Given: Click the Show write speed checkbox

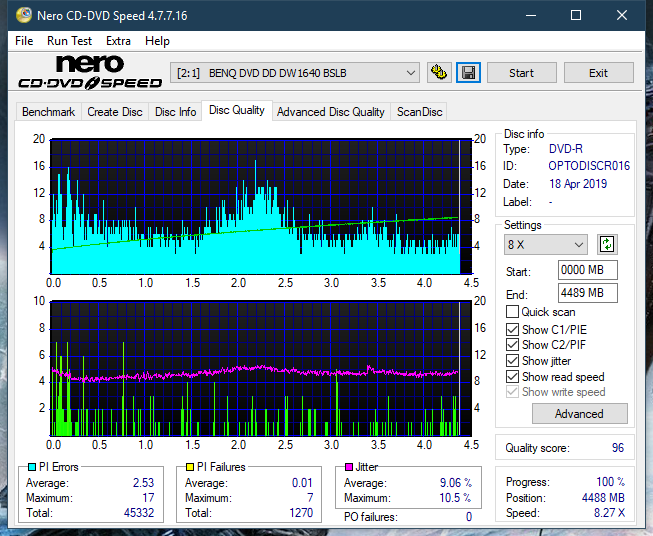Looking at the screenshot, I should [x=512, y=392].
